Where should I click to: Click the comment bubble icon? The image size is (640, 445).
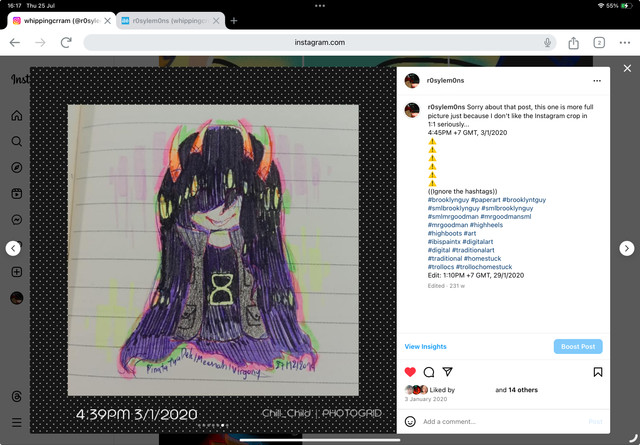click(x=429, y=372)
